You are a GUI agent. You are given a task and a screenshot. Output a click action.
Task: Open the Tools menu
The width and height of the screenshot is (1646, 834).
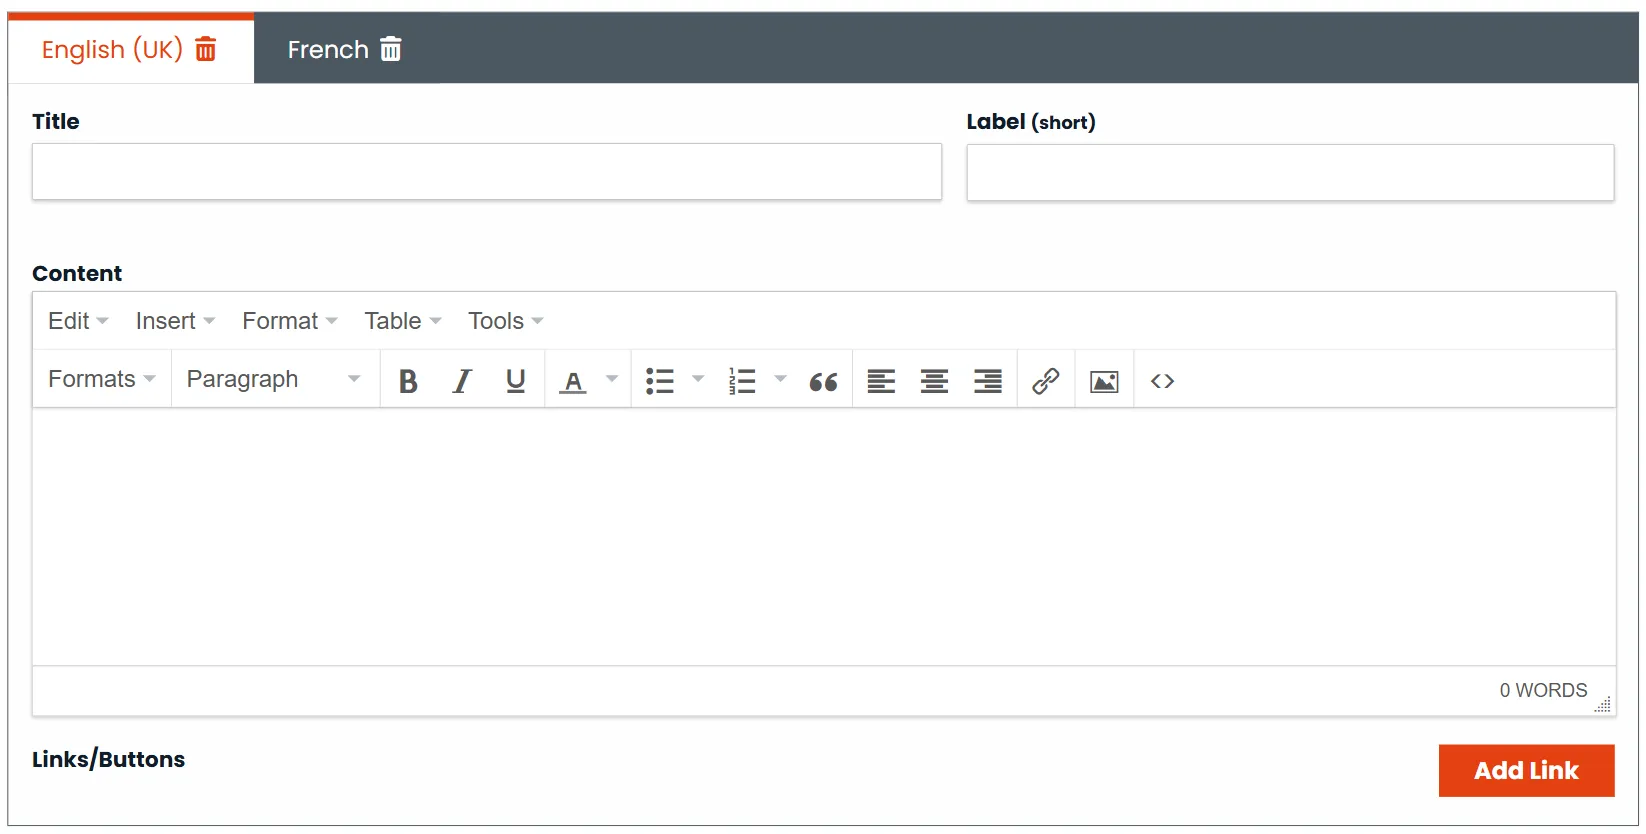click(506, 321)
